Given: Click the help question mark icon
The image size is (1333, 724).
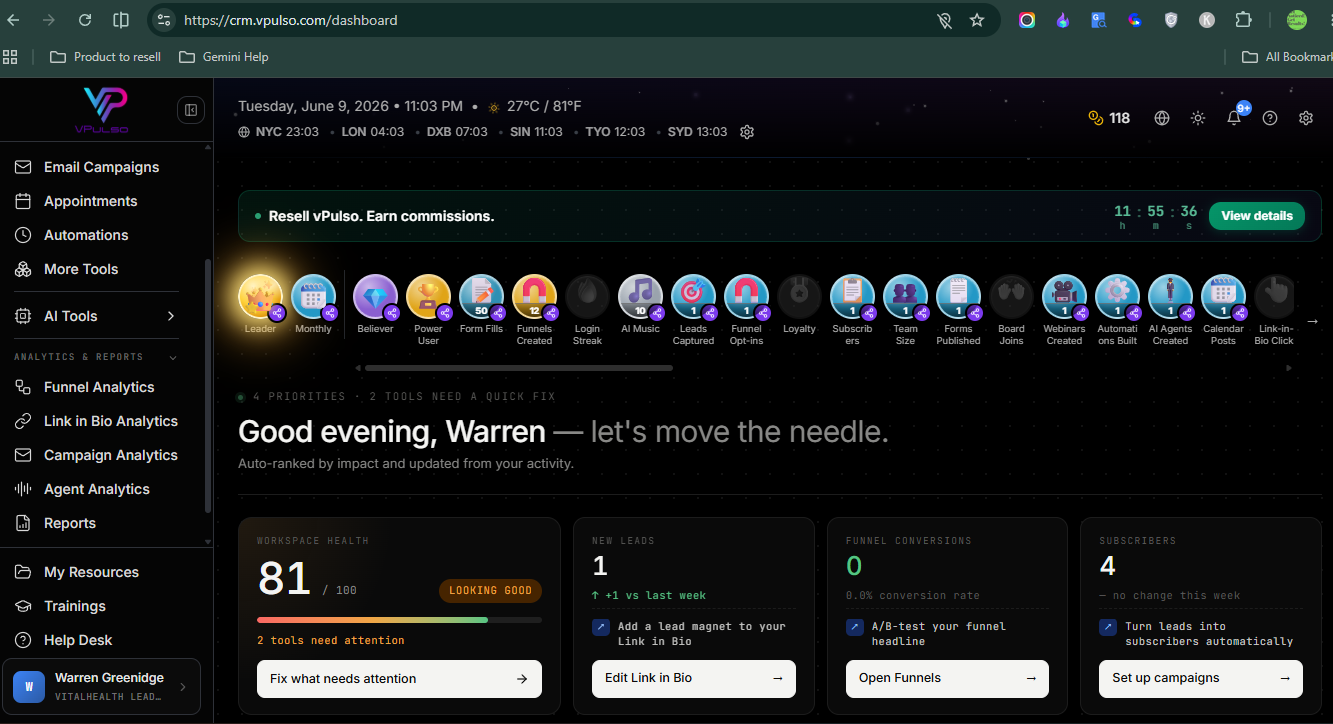Looking at the screenshot, I should (x=1270, y=118).
